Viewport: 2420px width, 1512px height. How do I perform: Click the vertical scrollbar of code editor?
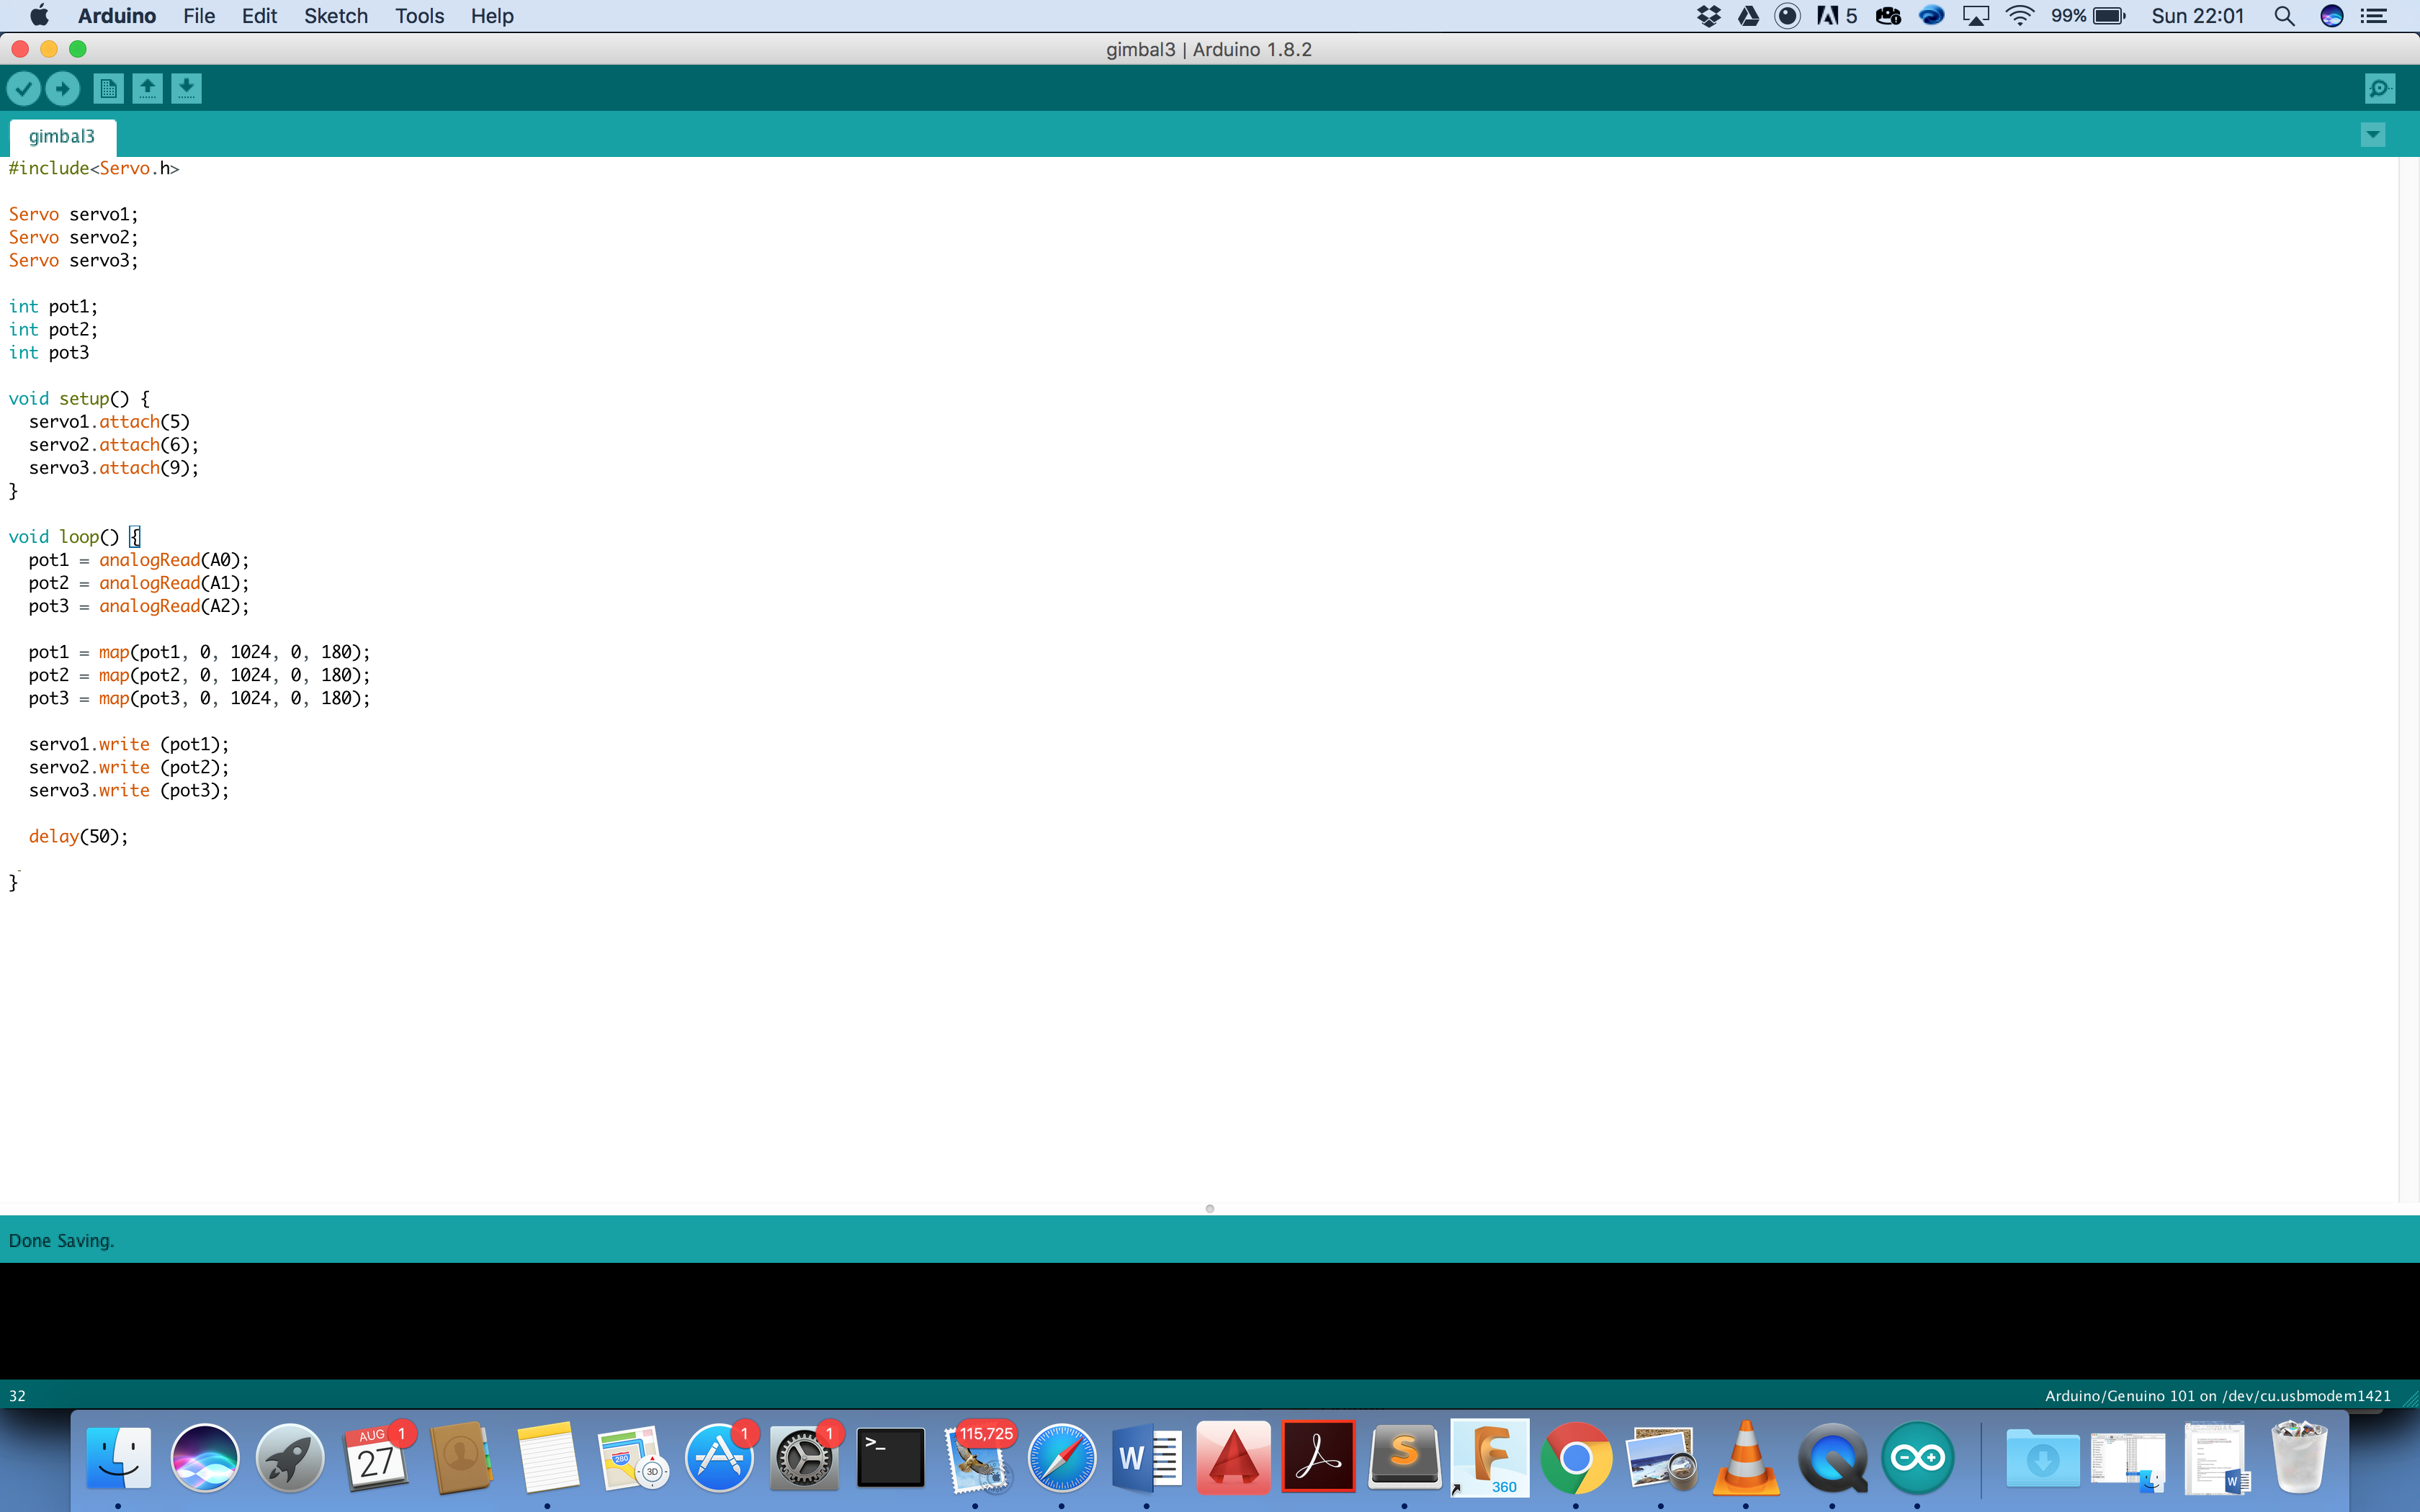click(x=2408, y=680)
